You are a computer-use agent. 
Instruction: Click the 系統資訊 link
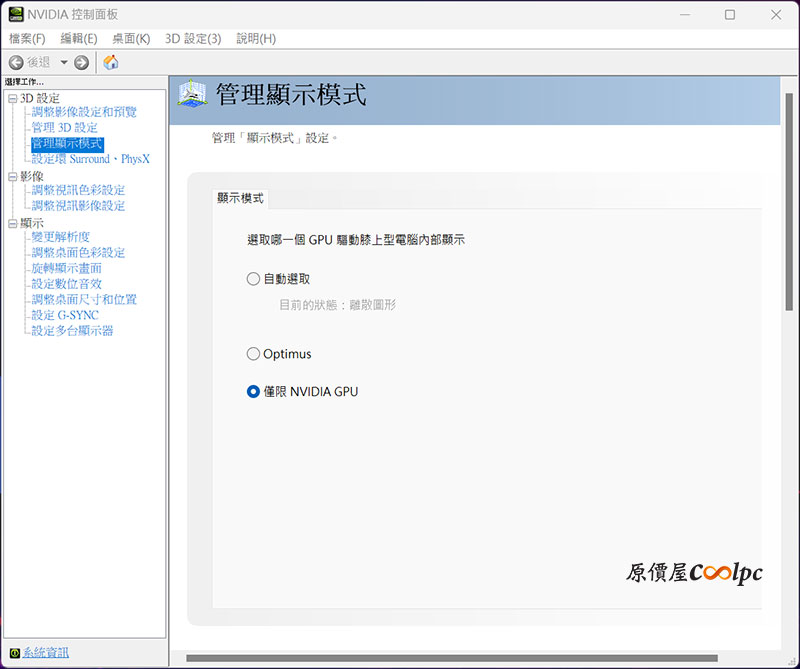(x=45, y=653)
